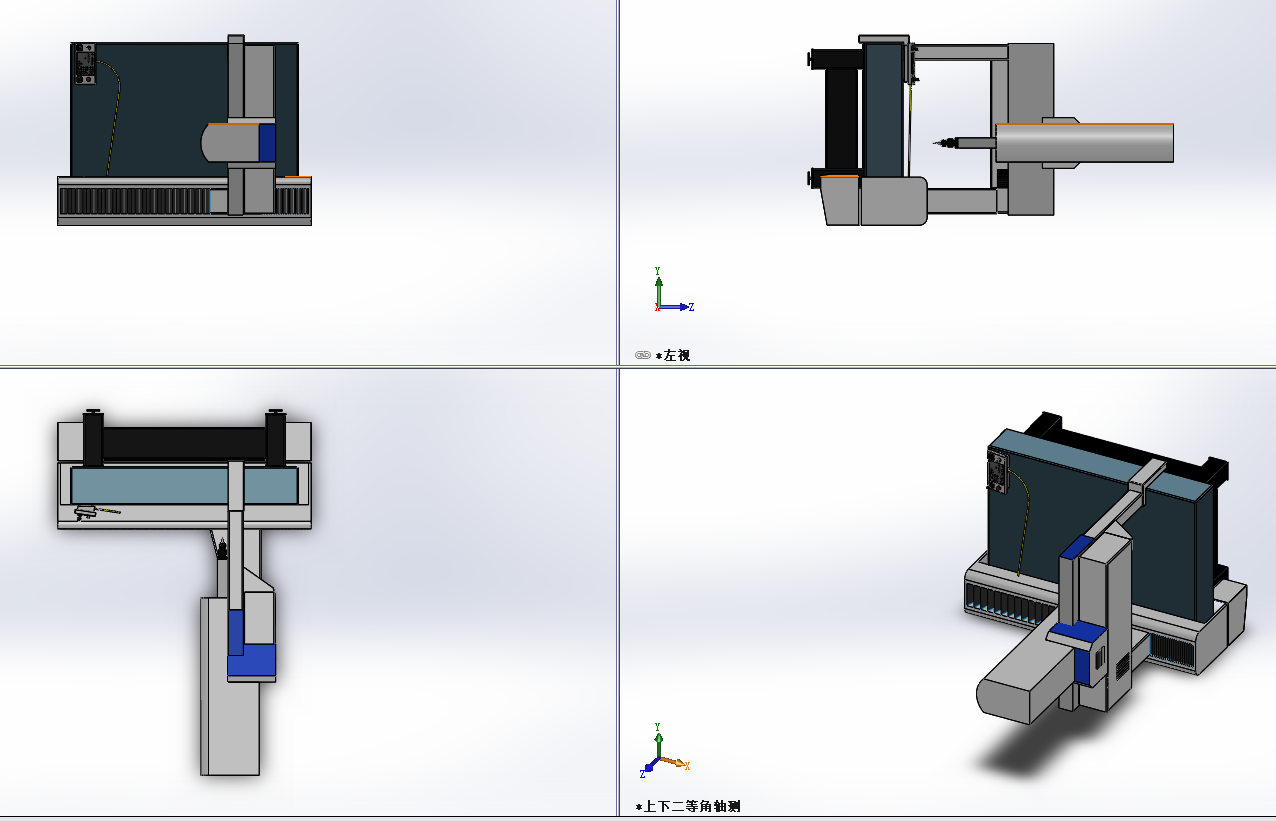
Task: Select the long gray arm in the top-view viewport
Action: pyautogui.click(x=231, y=688)
